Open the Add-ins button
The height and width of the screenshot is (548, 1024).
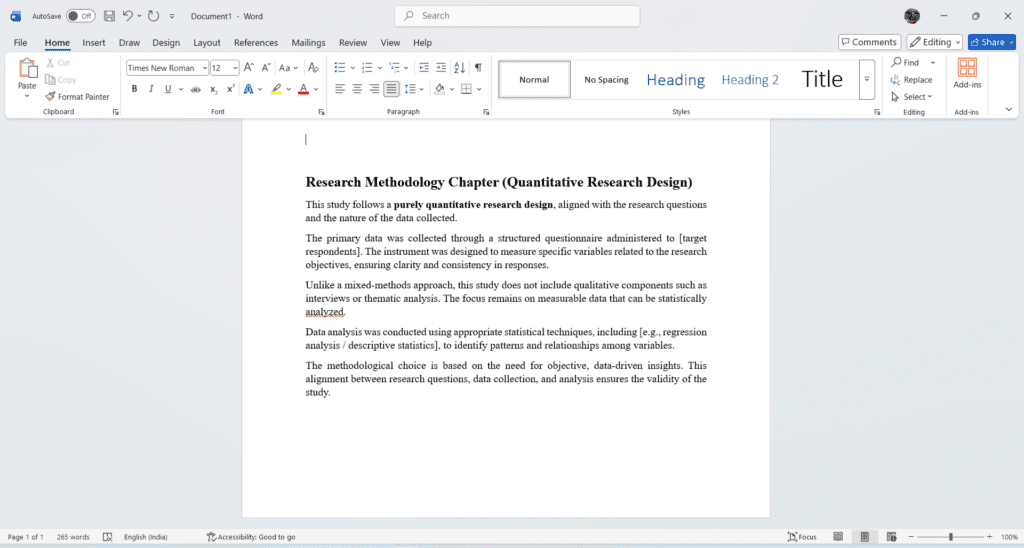(967, 74)
